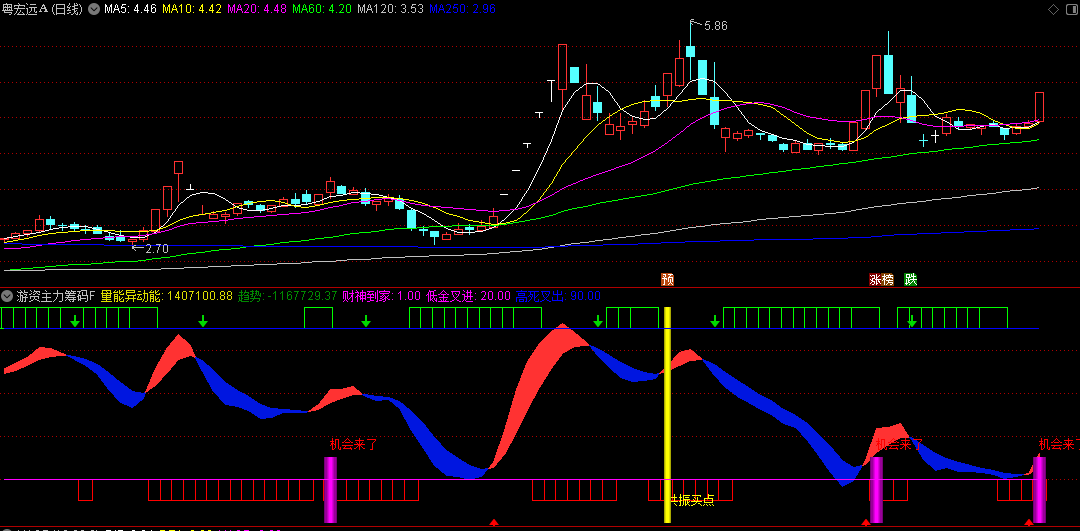The image size is (1080, 531).
Task: Click the 跌 decline marker icon
Action: click(910, 280)
